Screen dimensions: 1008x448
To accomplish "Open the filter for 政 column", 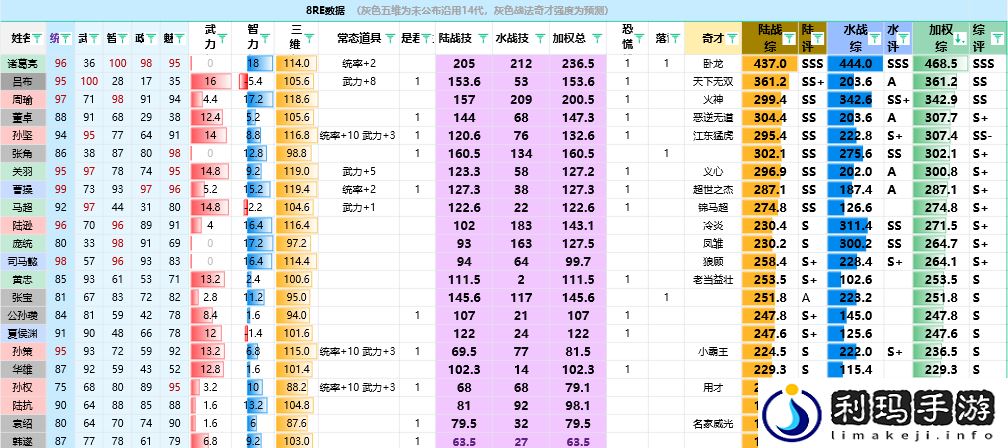I will 150,39.
